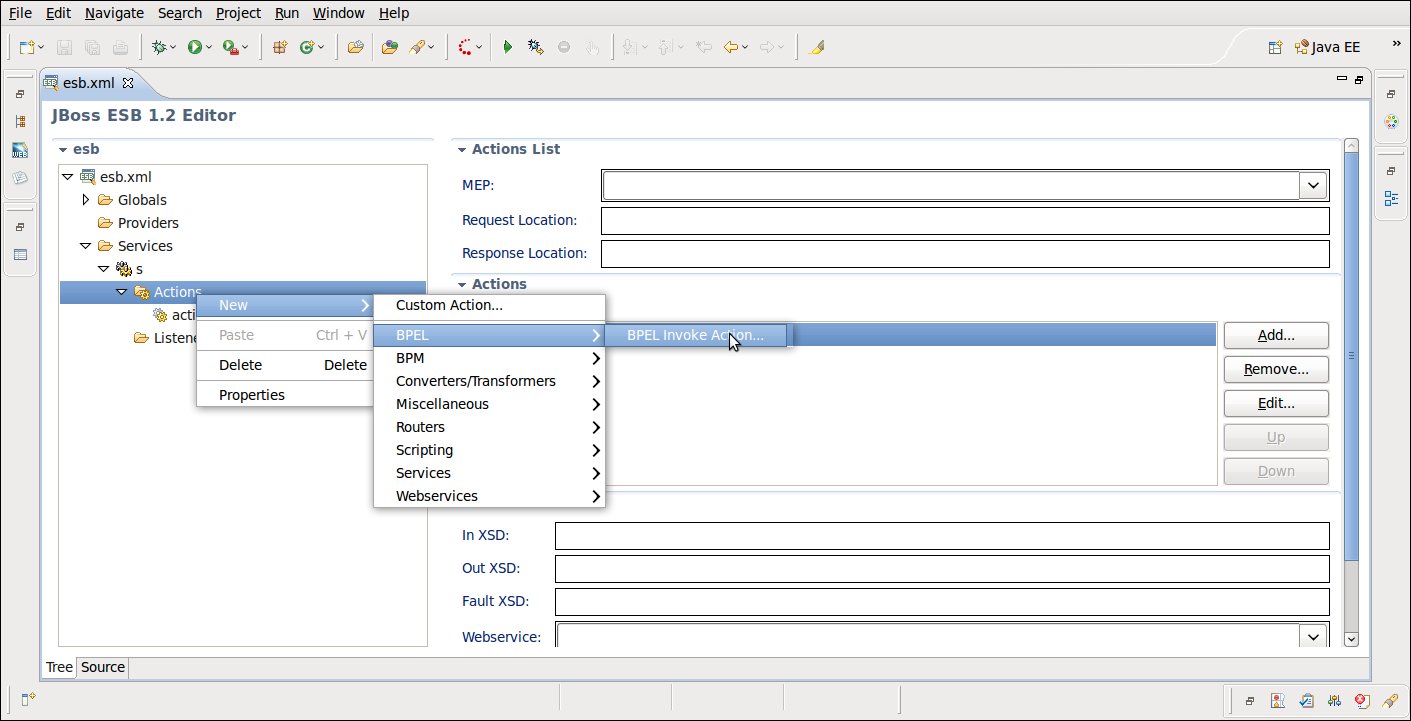Click the red circle icon in status bar
This screenshot has width=1411, height=721.
[1362, 700]
